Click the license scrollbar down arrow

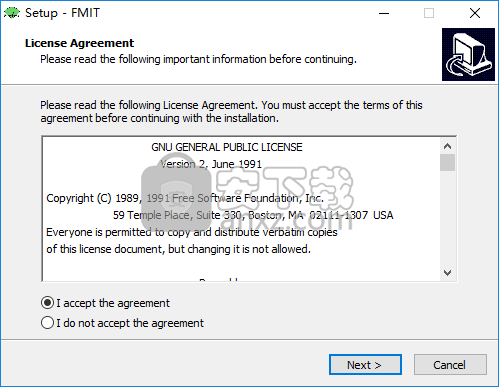(x=447, y=273)
